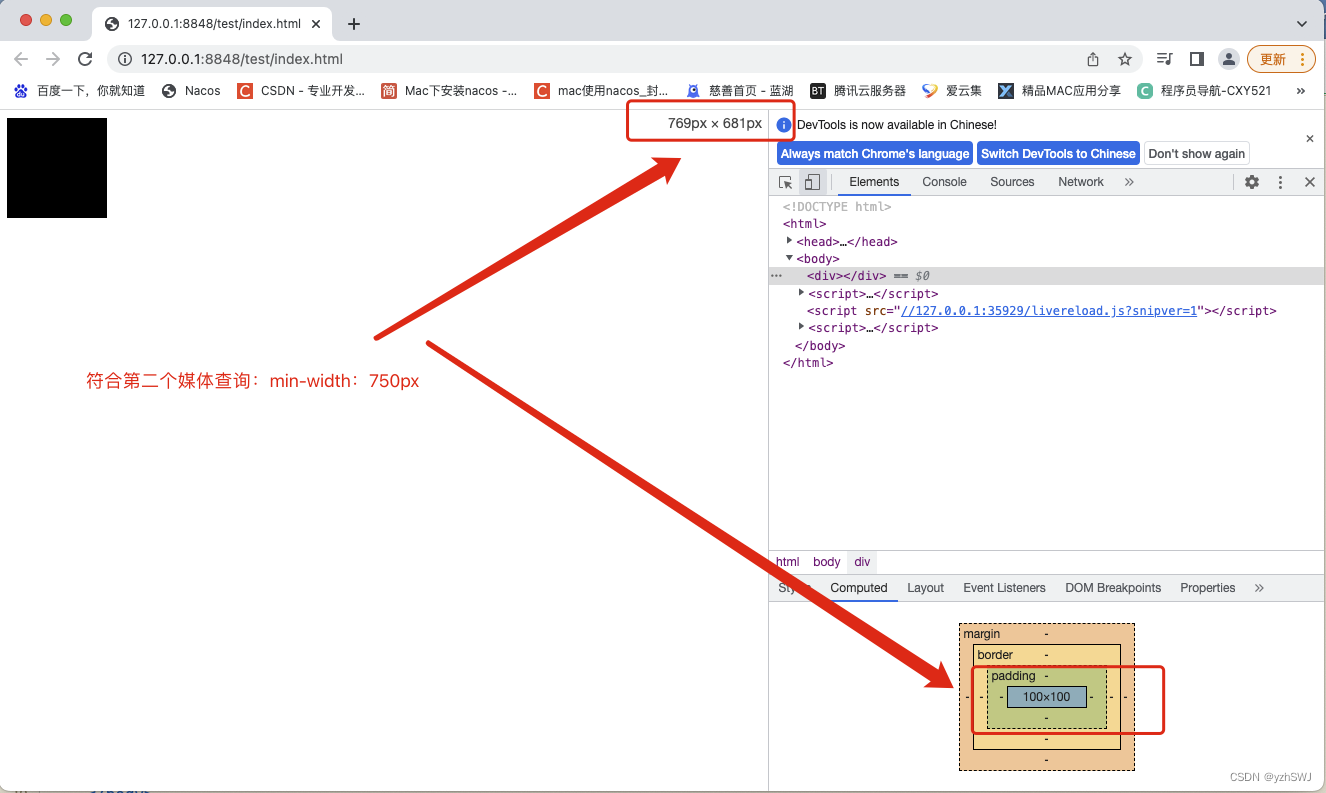Switch to the Network tab
The height and width of the screenshot is (793, 1326).
tap(1081, 182)
